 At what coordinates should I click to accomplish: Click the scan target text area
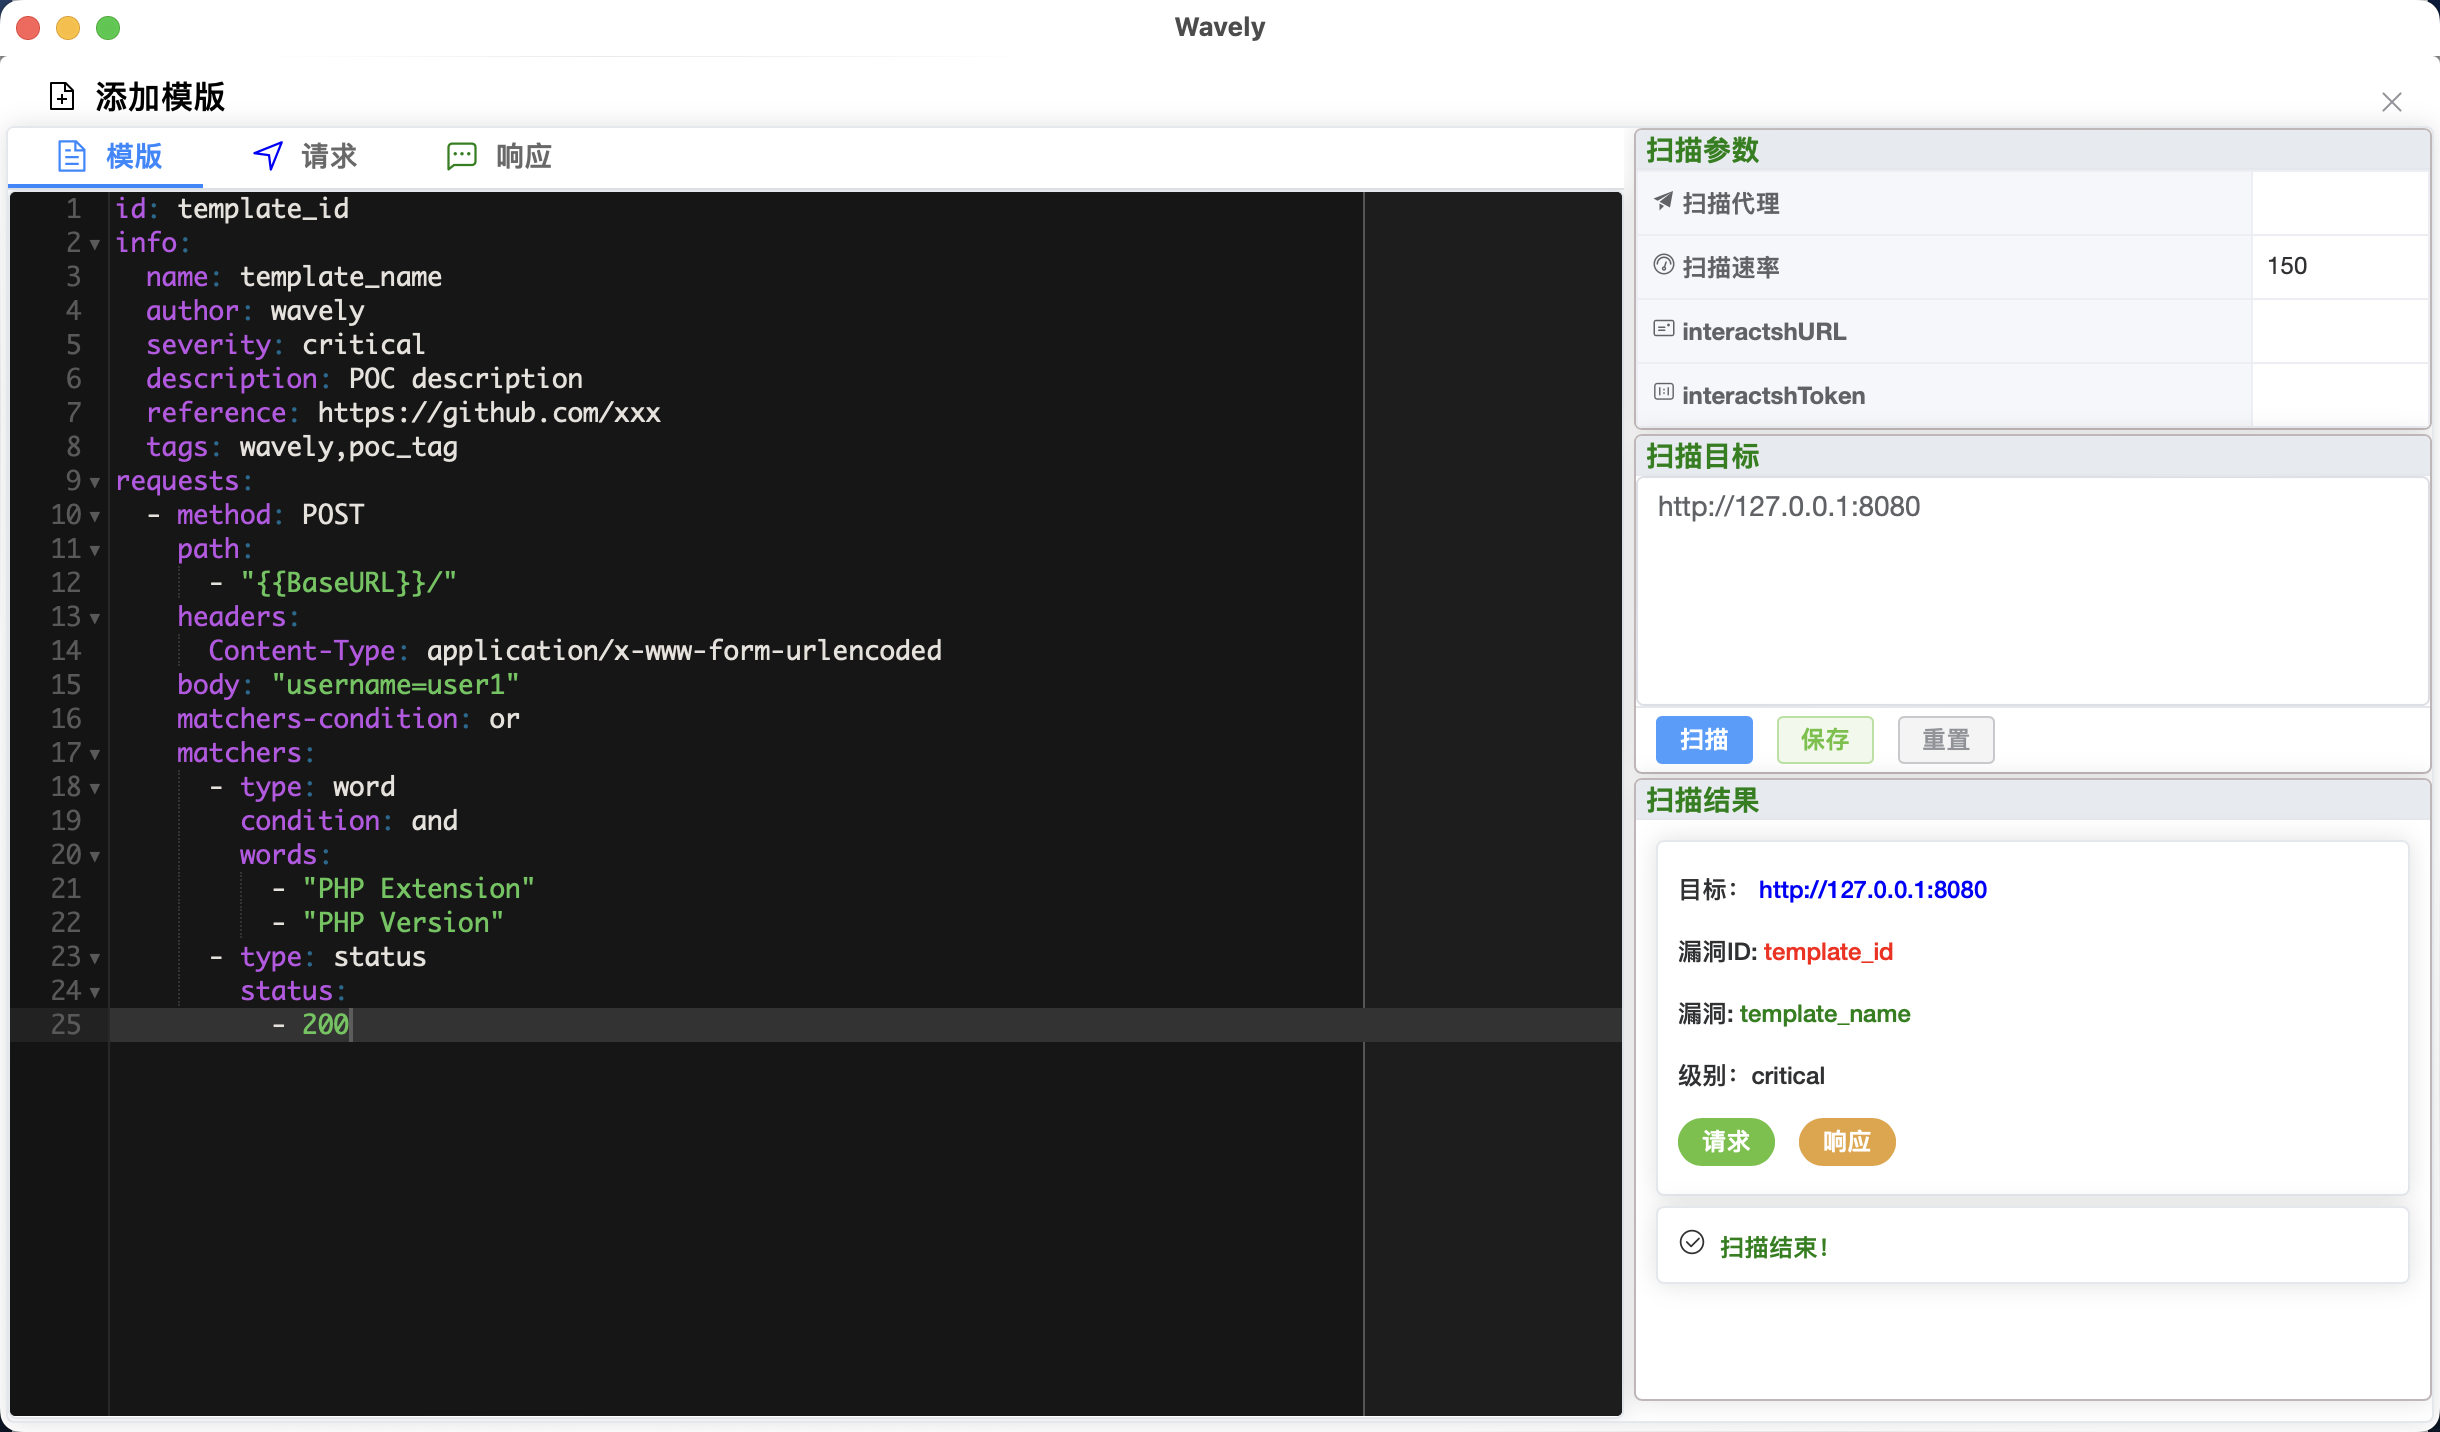(2032, 591)
